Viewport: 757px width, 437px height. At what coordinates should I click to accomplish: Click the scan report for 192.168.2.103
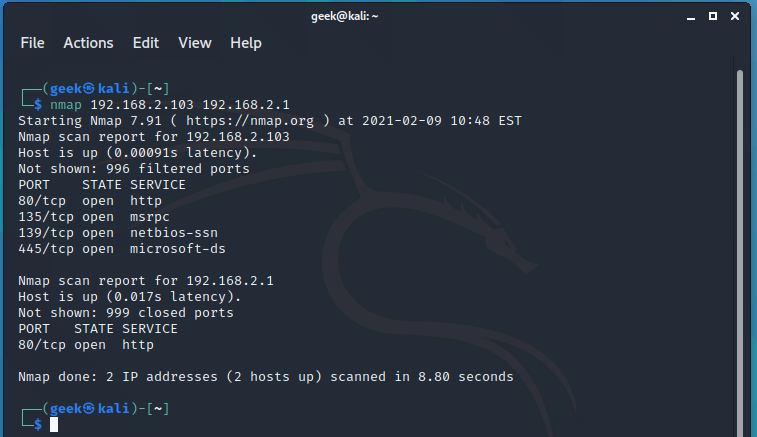coord(154,137)
